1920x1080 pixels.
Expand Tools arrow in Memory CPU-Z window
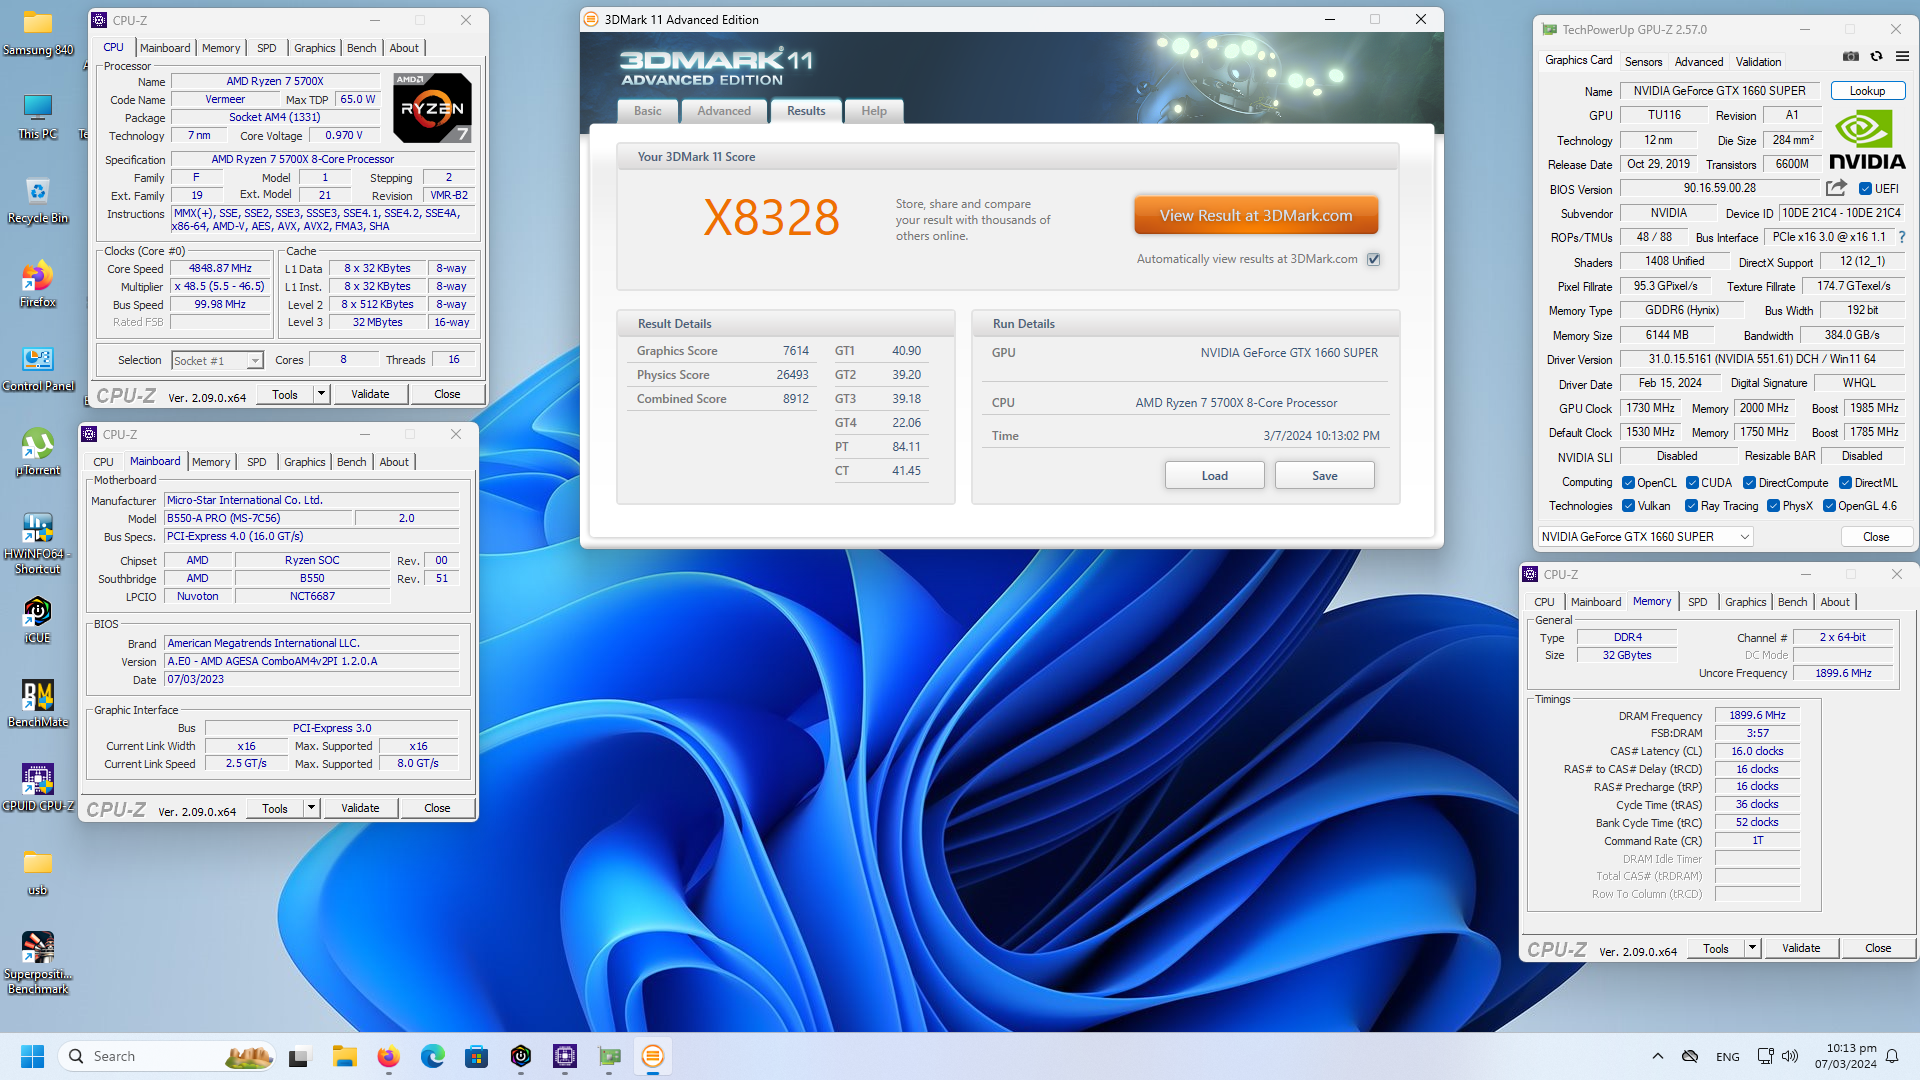[1752, 948]
